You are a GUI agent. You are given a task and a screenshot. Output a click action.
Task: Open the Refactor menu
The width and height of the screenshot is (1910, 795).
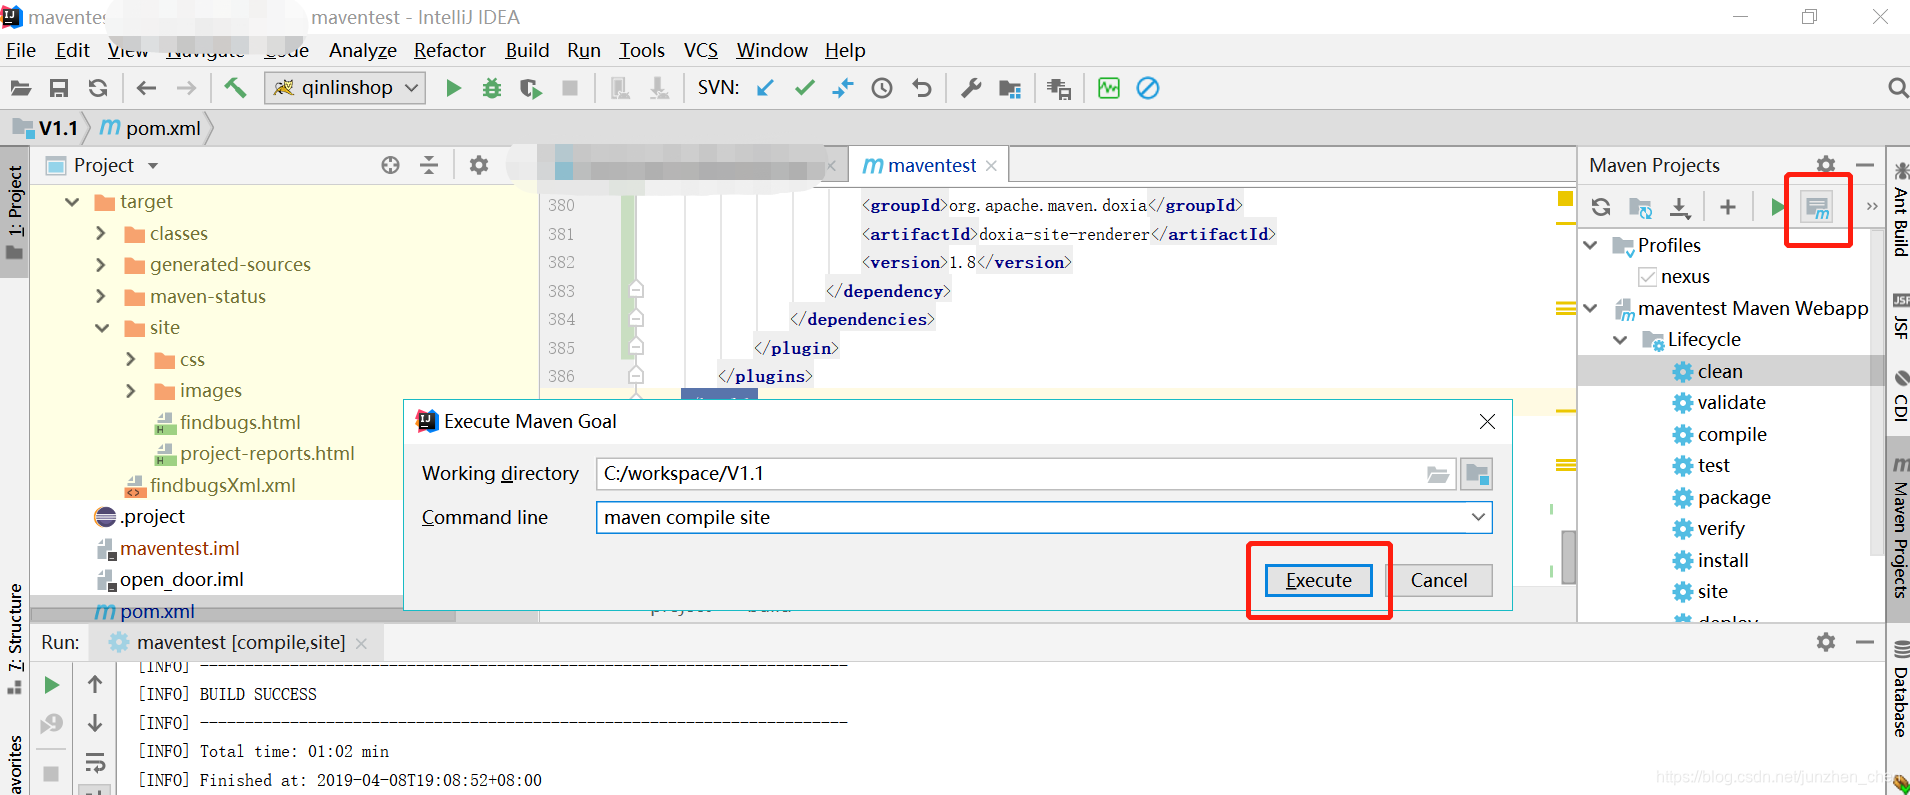click(450, 50)
